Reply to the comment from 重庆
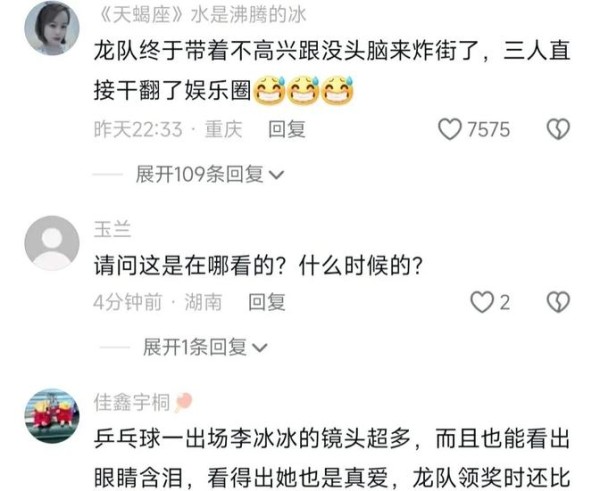The width and height of the screenshot is (600, 491). pos(287,129)
